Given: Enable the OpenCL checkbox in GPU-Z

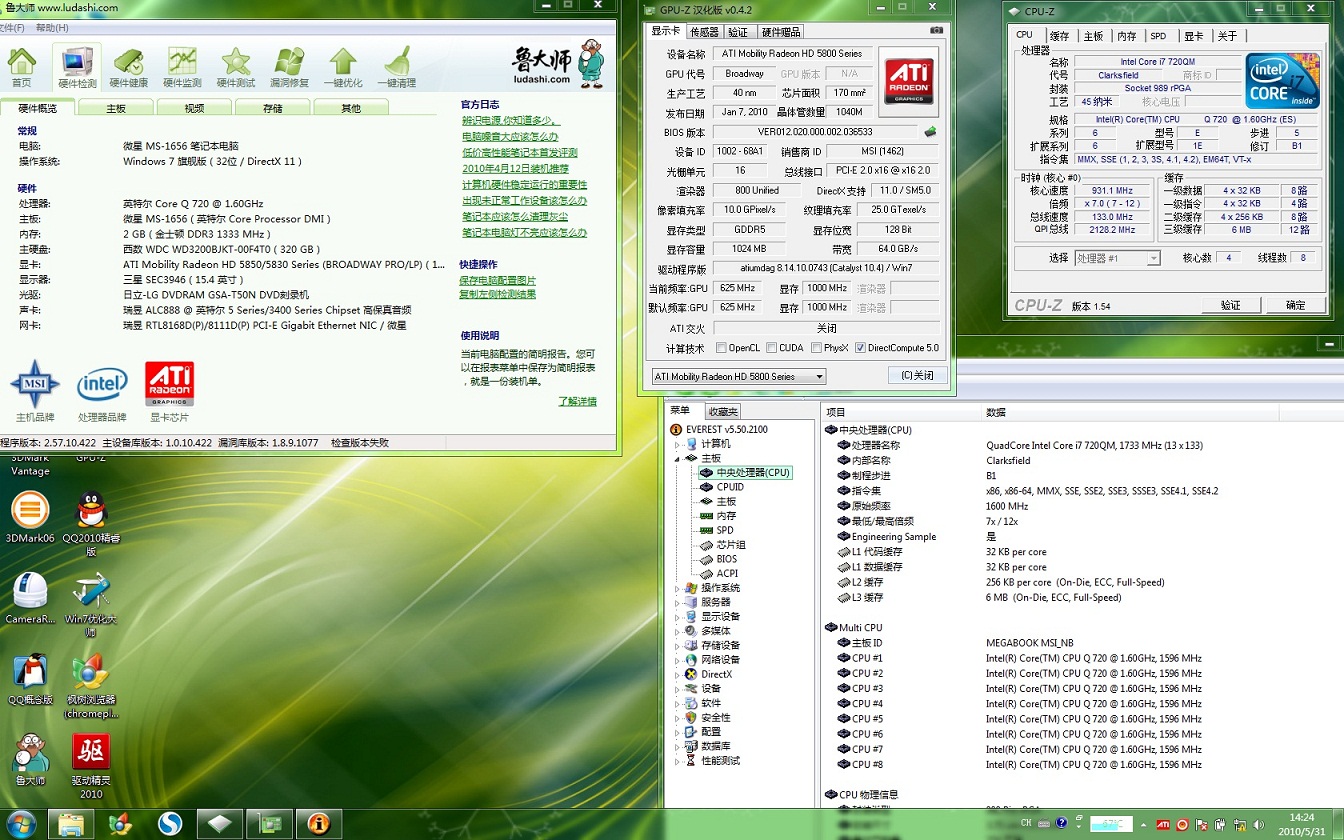Looking at the screenshot, I should tap(721, 348).
